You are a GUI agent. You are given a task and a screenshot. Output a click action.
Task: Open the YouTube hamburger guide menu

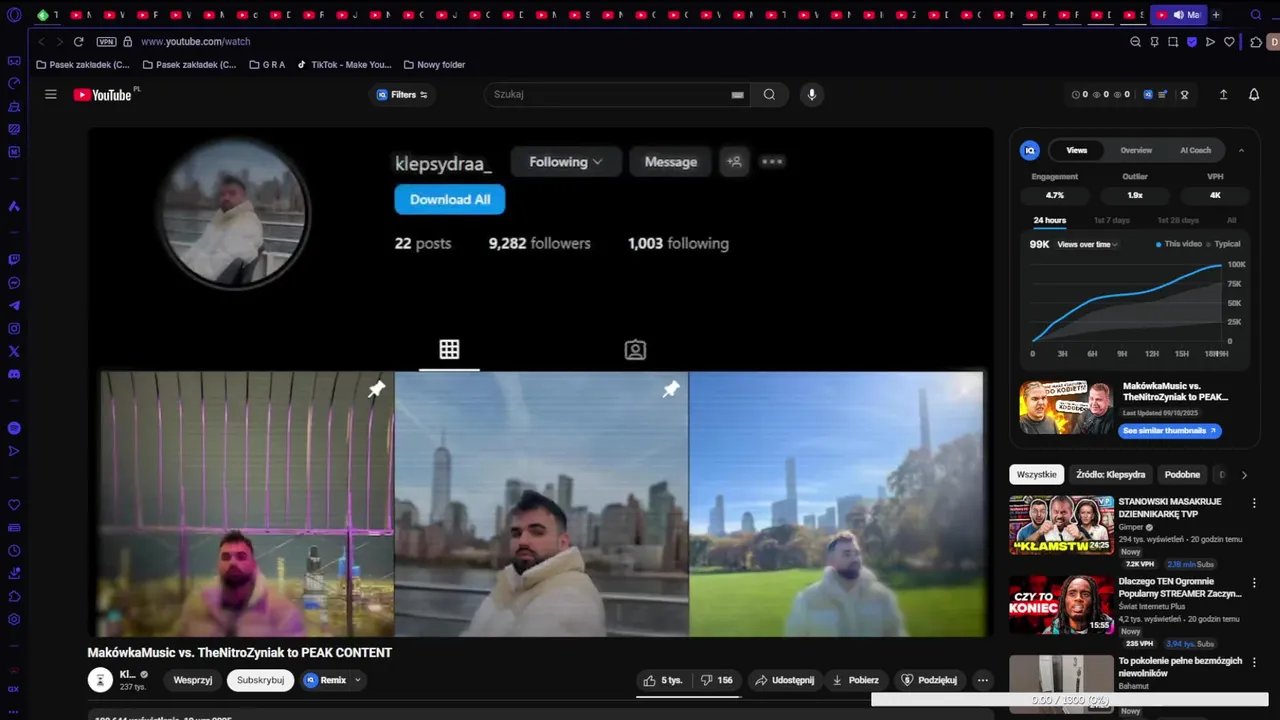coord(51,94)
